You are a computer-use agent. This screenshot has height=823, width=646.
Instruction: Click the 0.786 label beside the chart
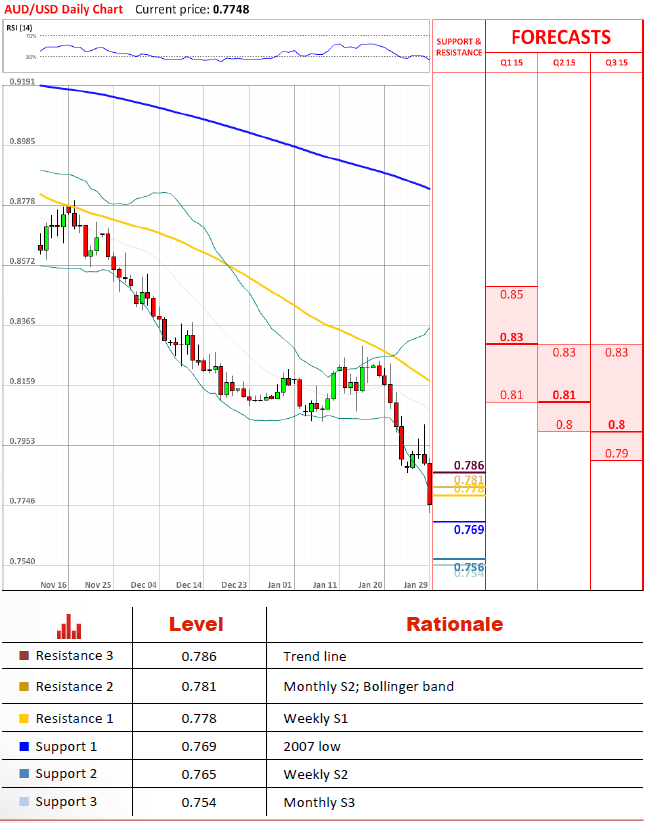(469, 466)
